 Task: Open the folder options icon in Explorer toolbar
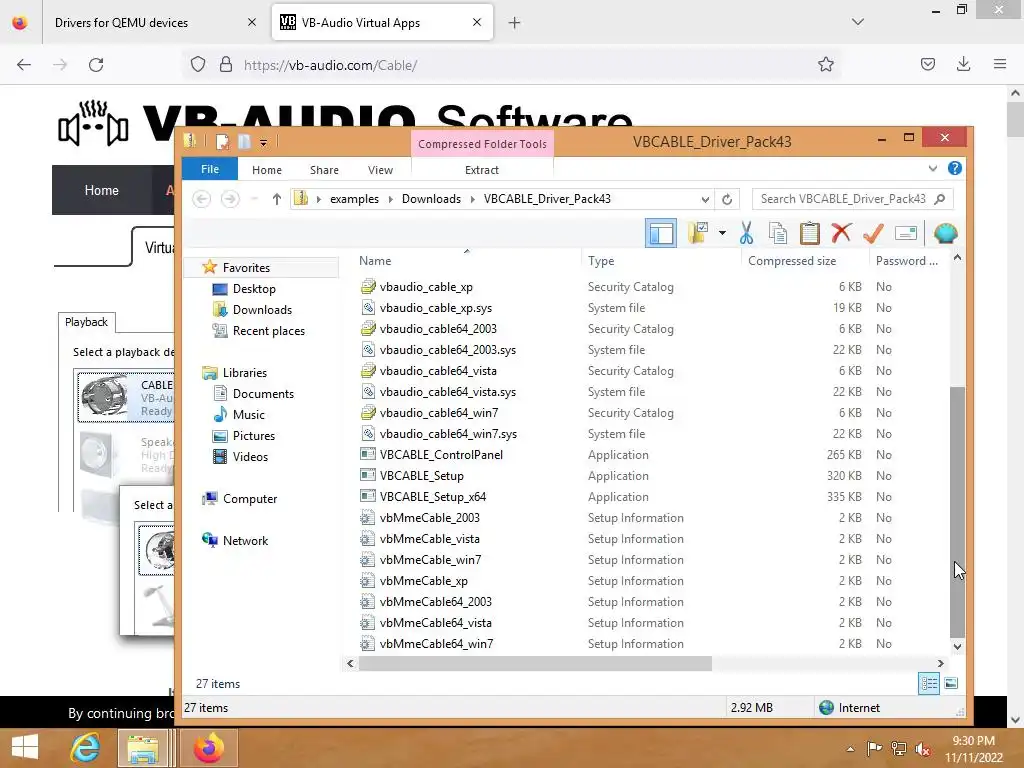[x=698, y=233]
